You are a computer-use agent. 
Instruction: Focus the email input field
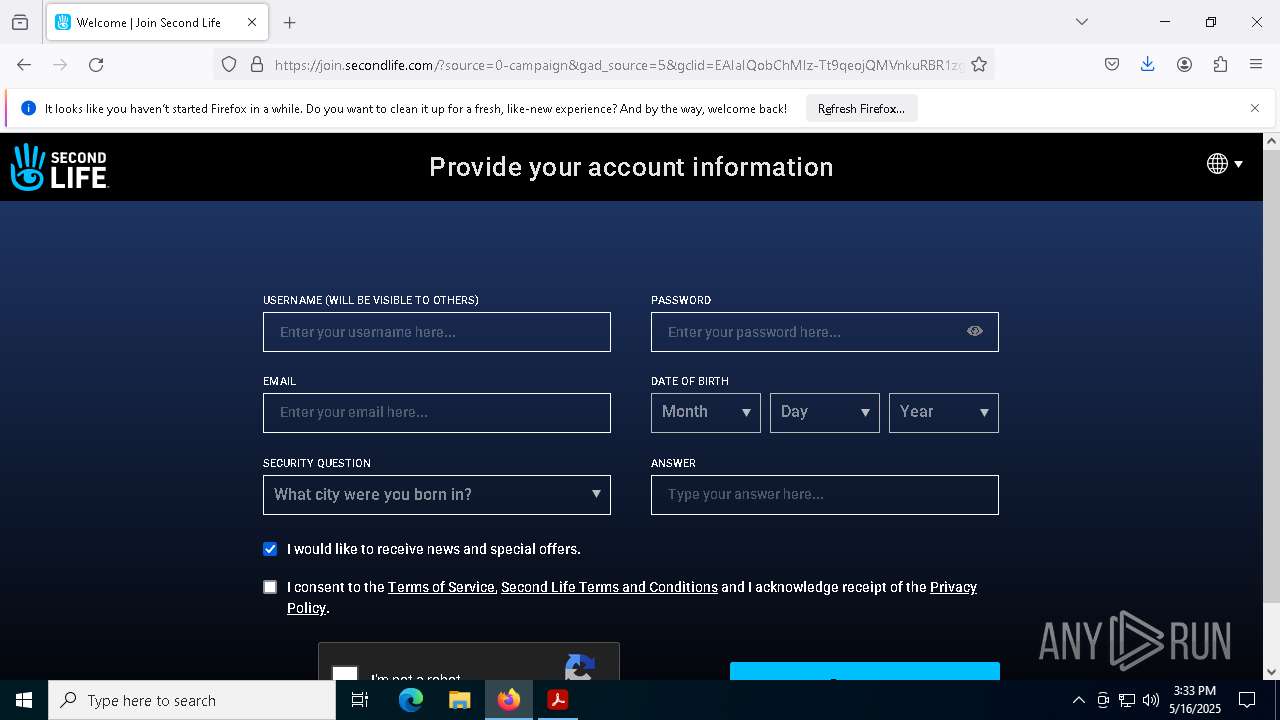[437, 413]
